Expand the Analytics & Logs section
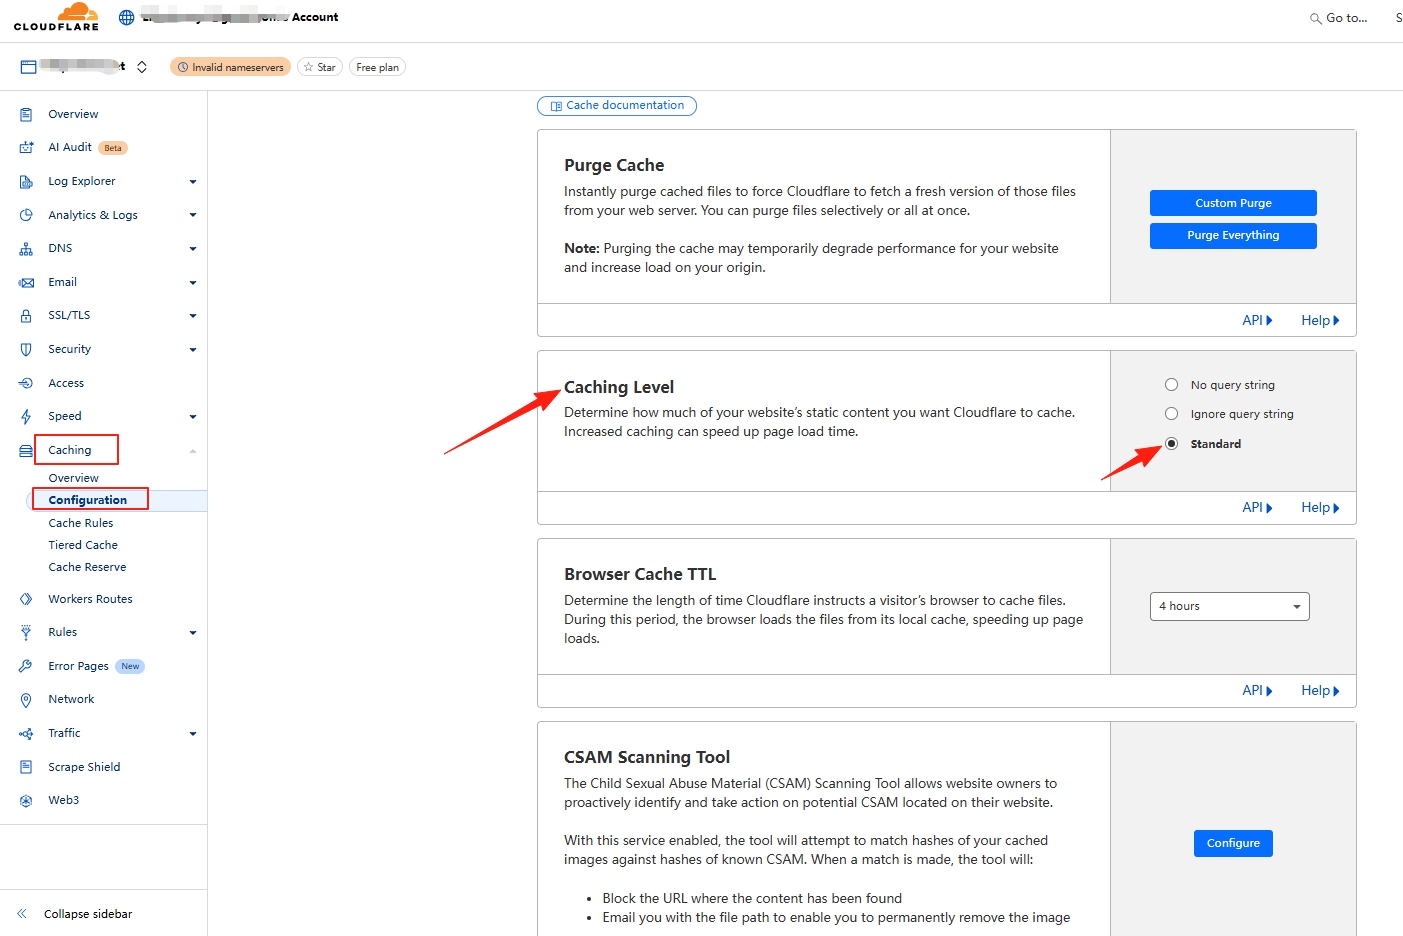 click(192, 215)
